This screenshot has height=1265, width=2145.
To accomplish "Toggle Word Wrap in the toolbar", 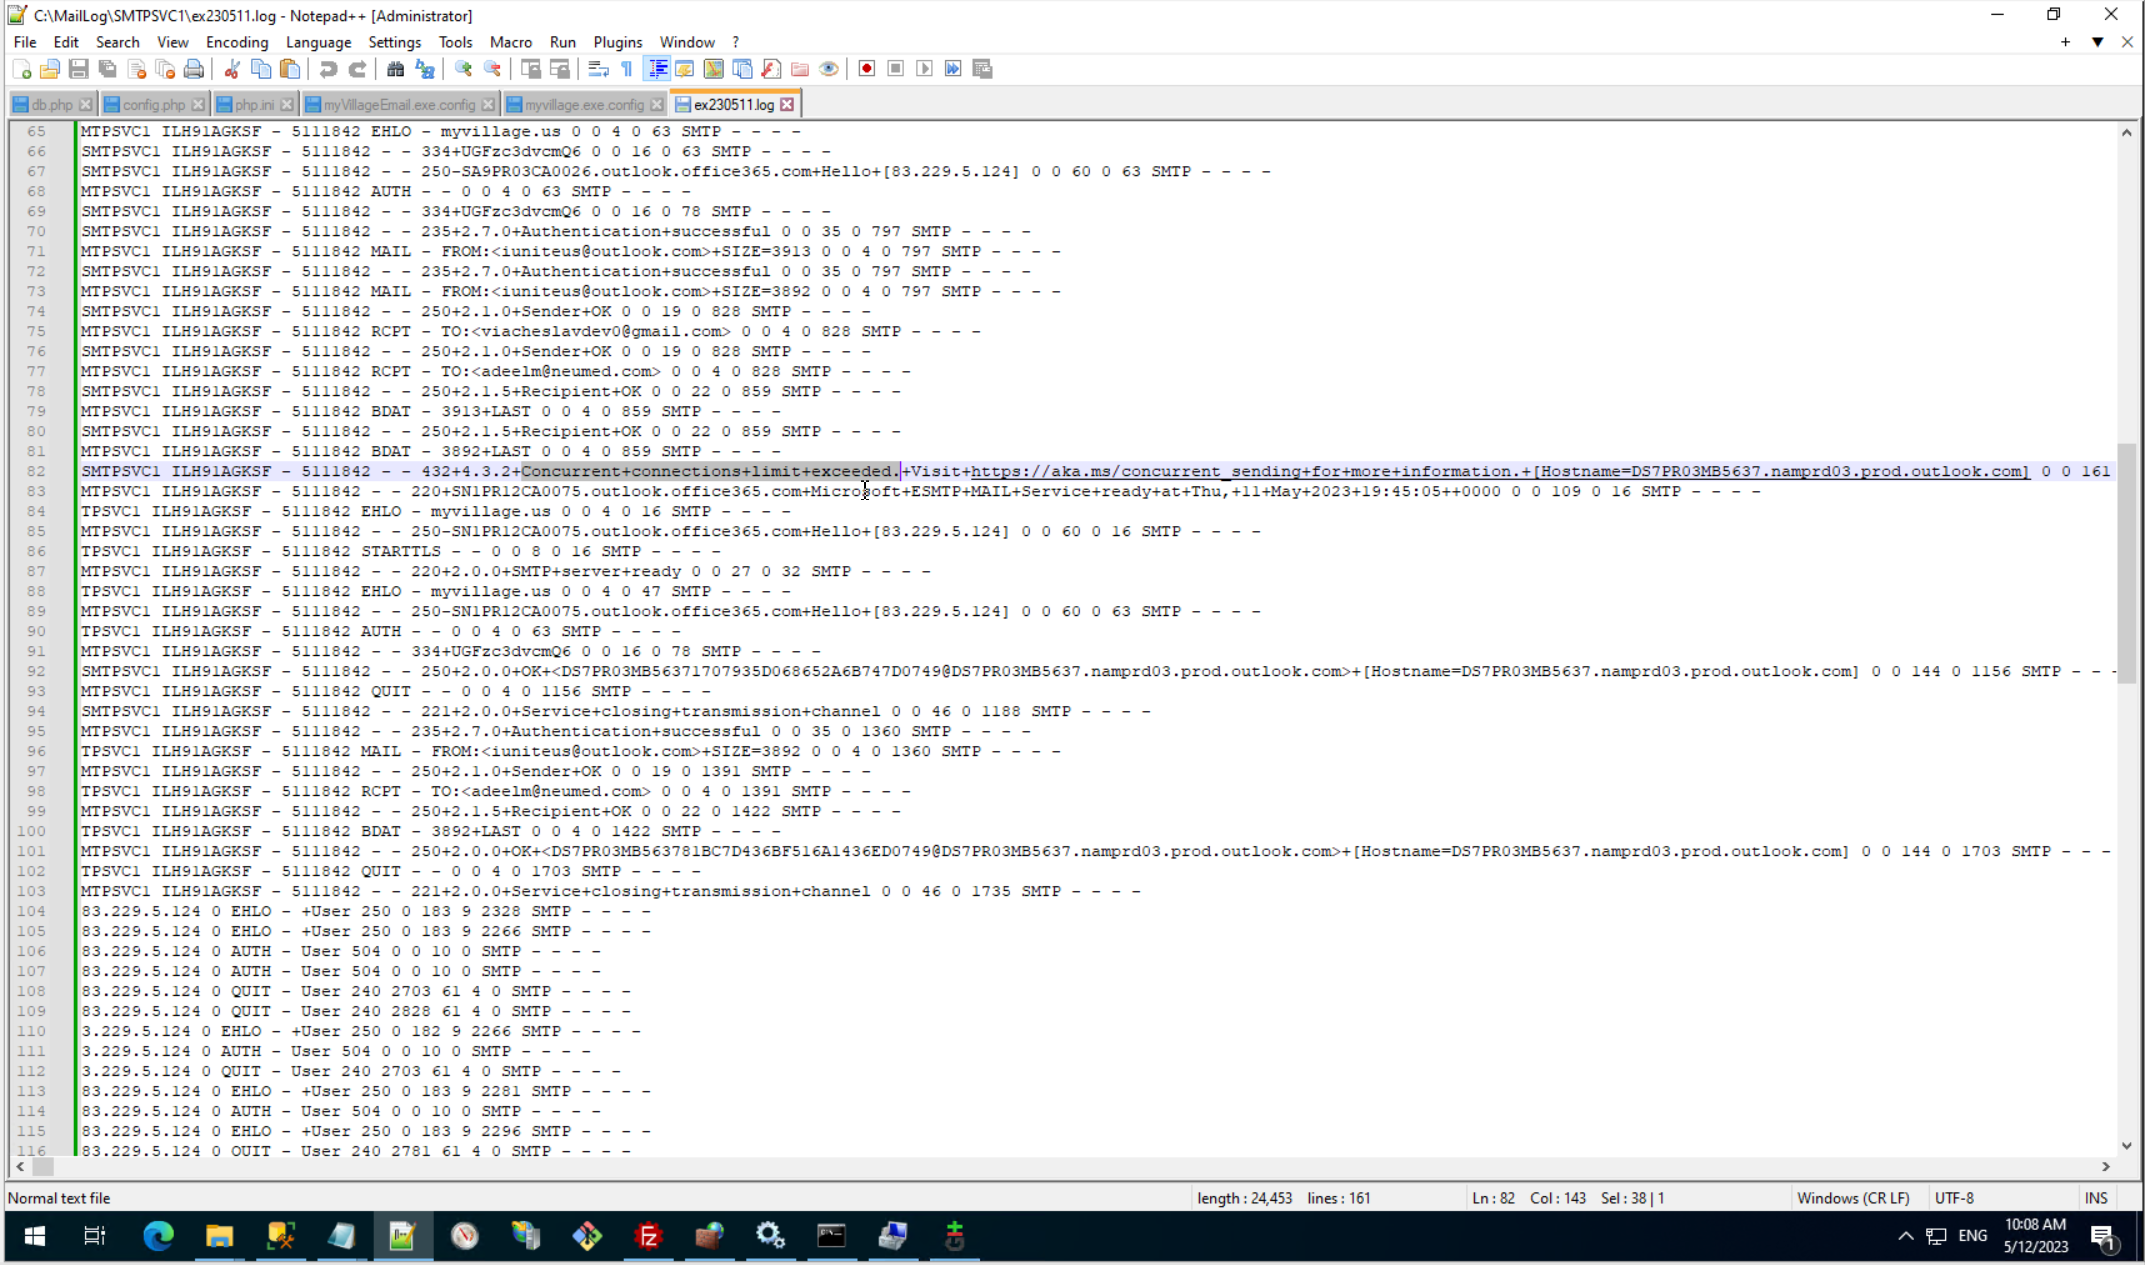I will click(598, 69).
